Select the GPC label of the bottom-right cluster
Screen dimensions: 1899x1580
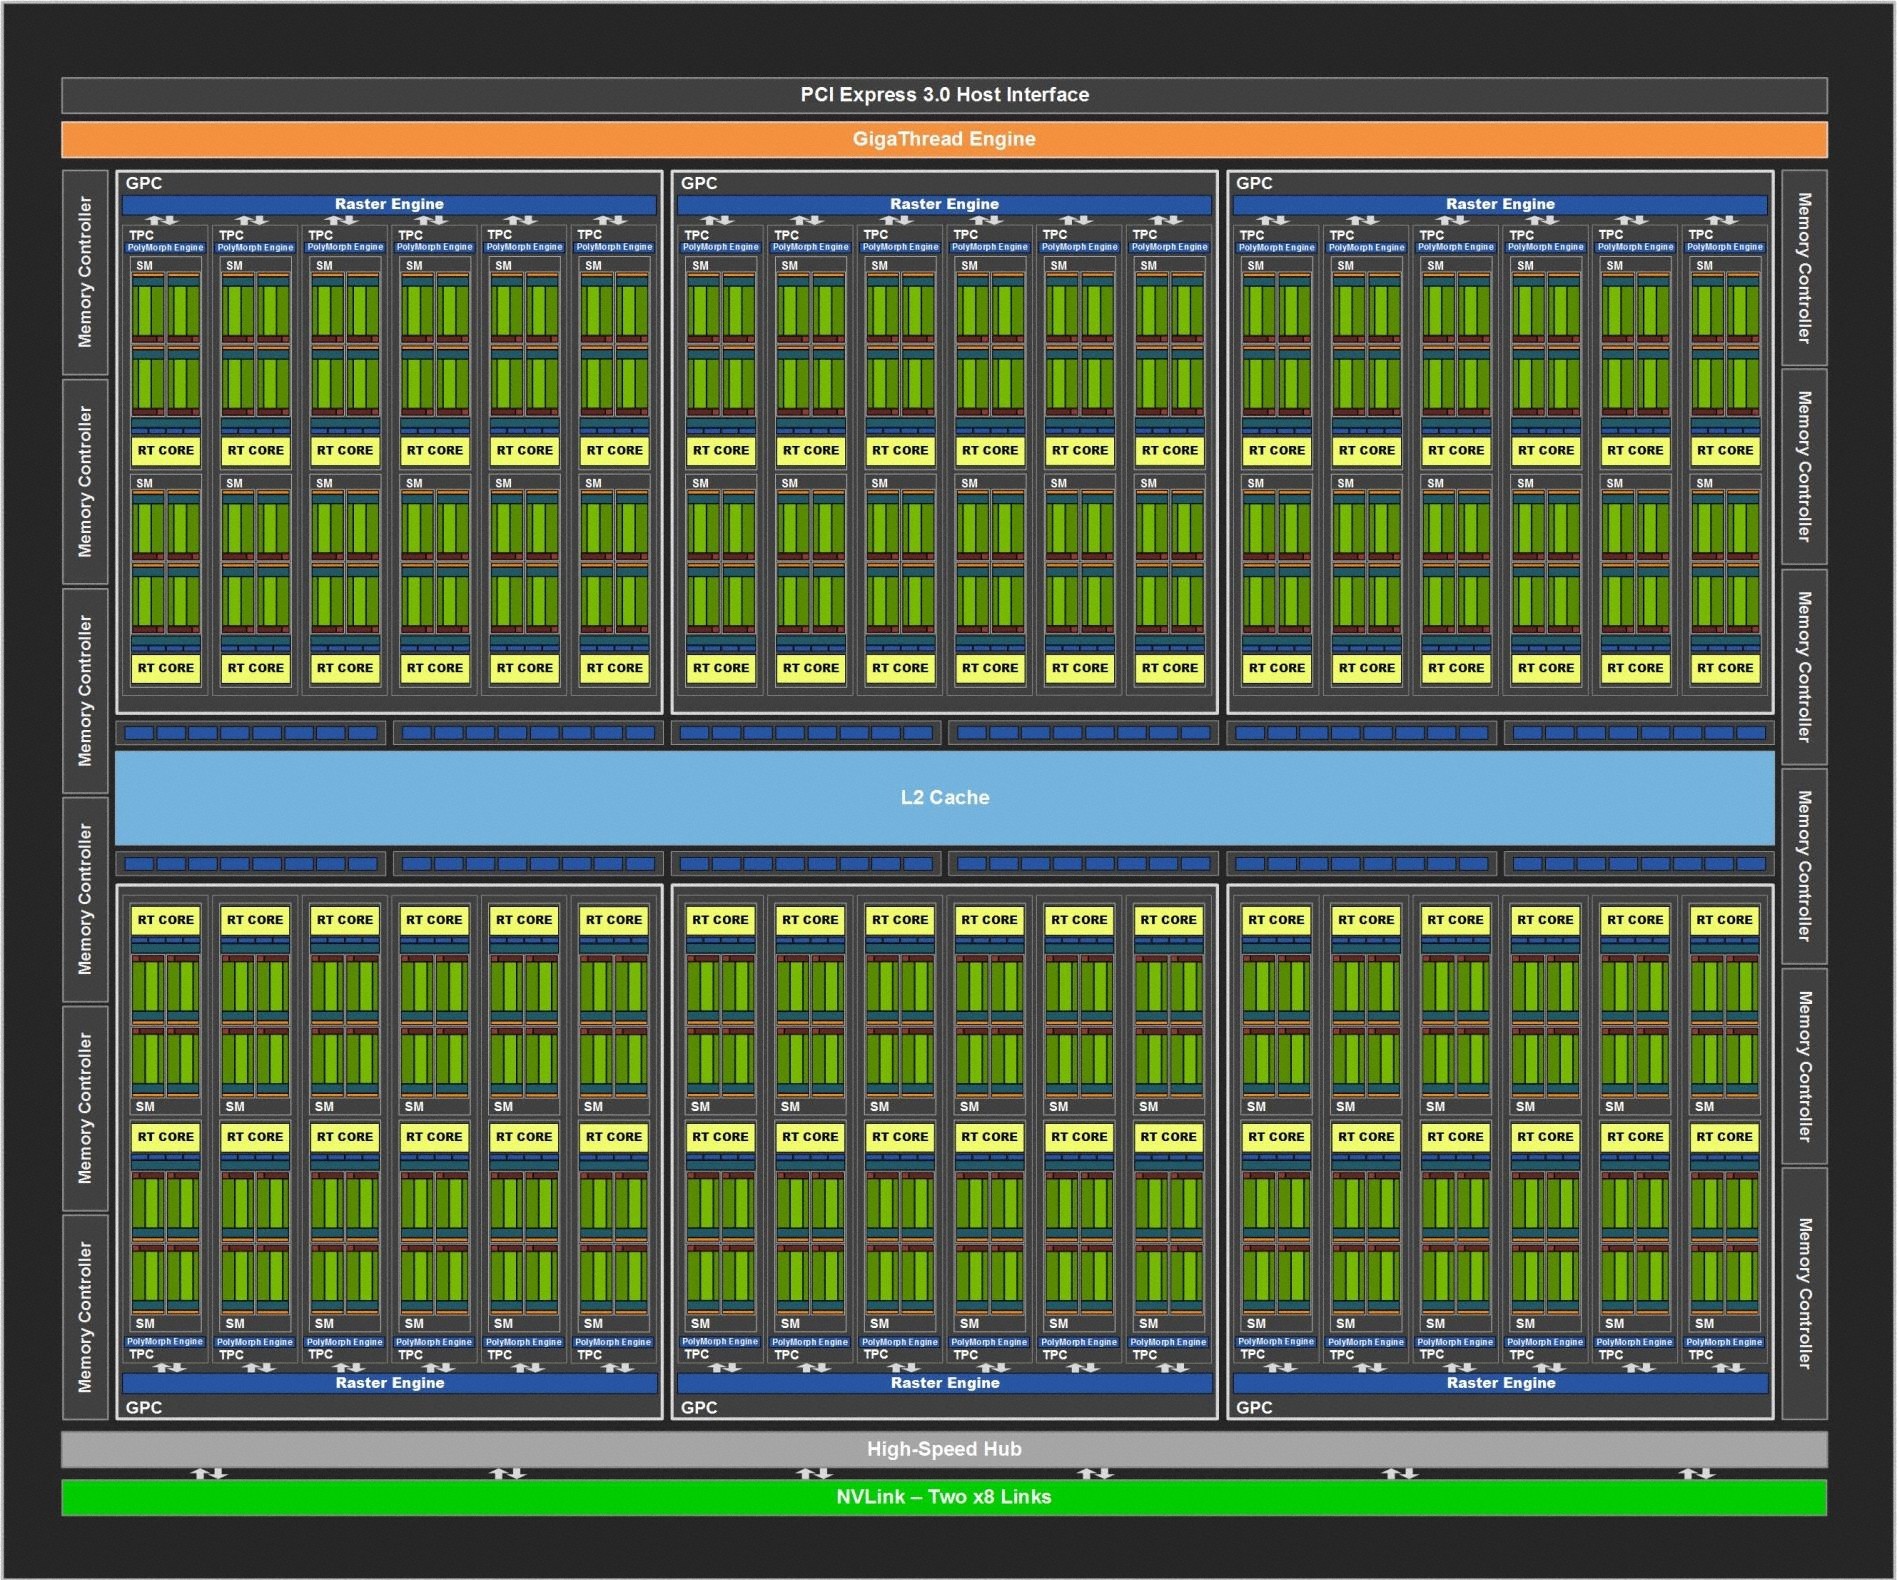pos(1254,1407)
